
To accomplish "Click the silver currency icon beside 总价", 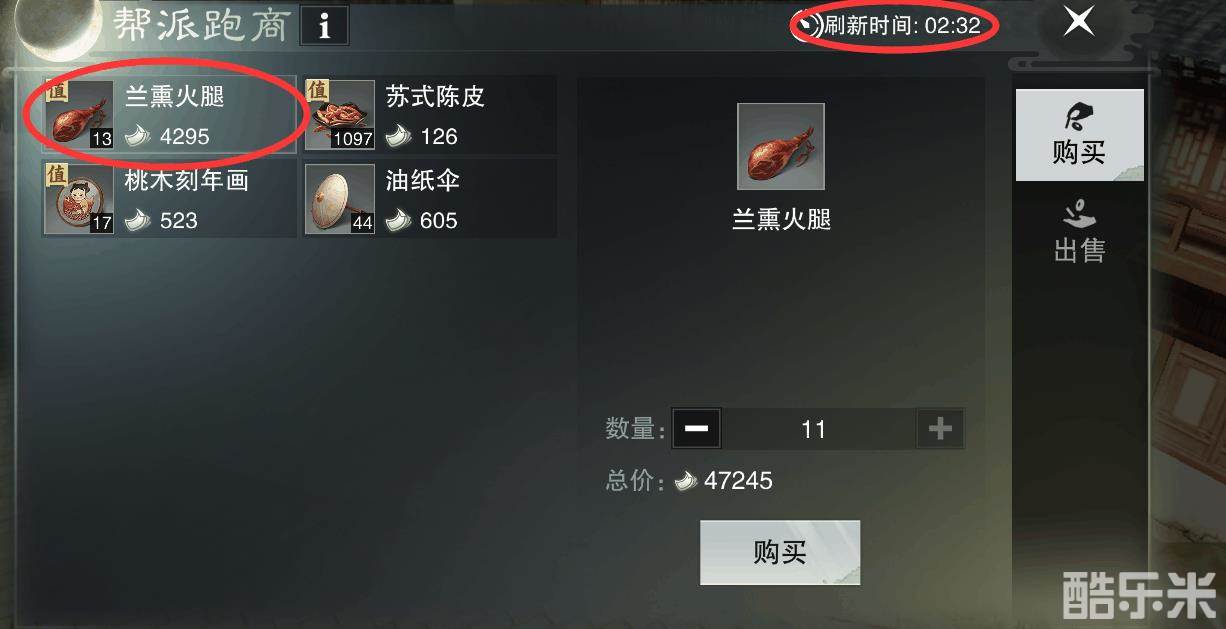I will coord(686,481).
